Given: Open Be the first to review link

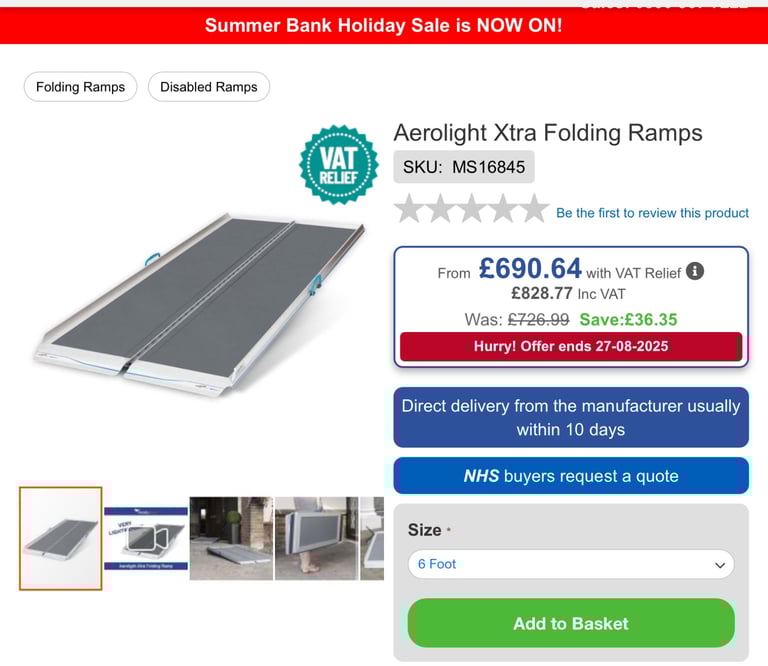Looking at the screenshot, I should click(x=652, y=213).
